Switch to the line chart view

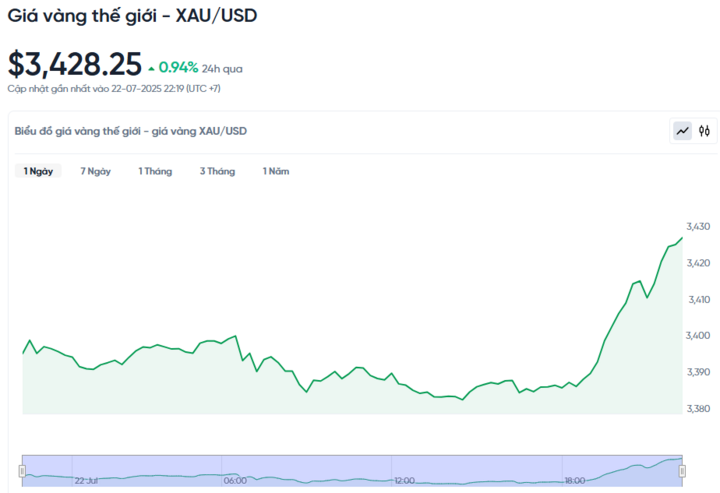pyautogui.click(x=683, y=131)
